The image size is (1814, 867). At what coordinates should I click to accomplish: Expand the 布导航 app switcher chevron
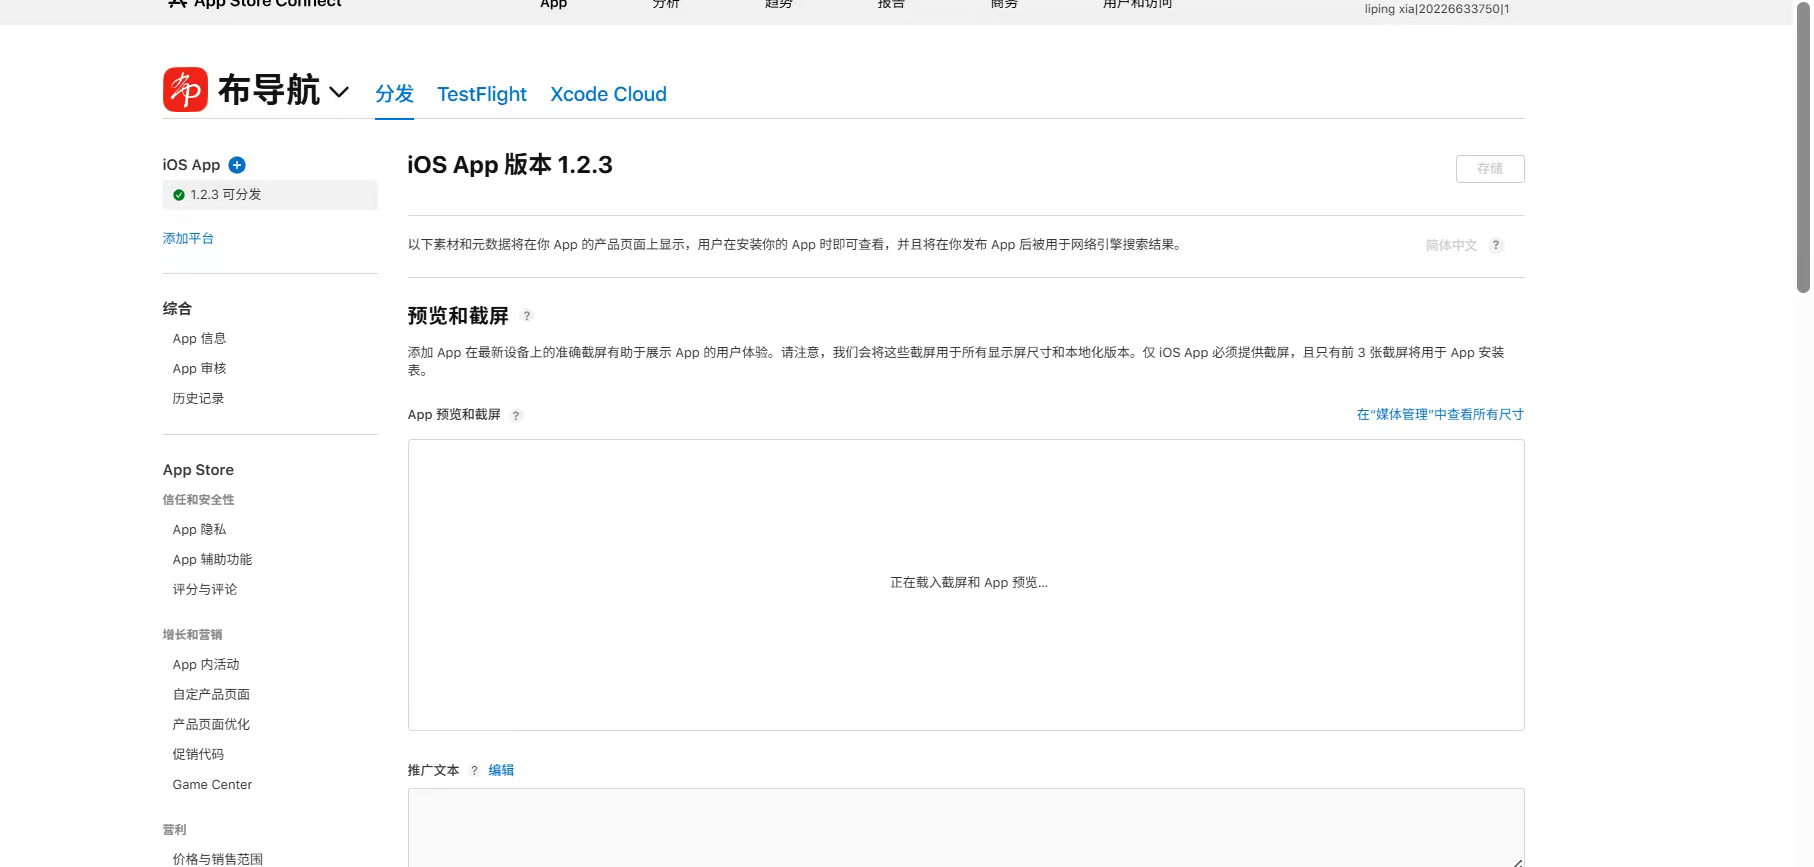[x=339, y=92]
